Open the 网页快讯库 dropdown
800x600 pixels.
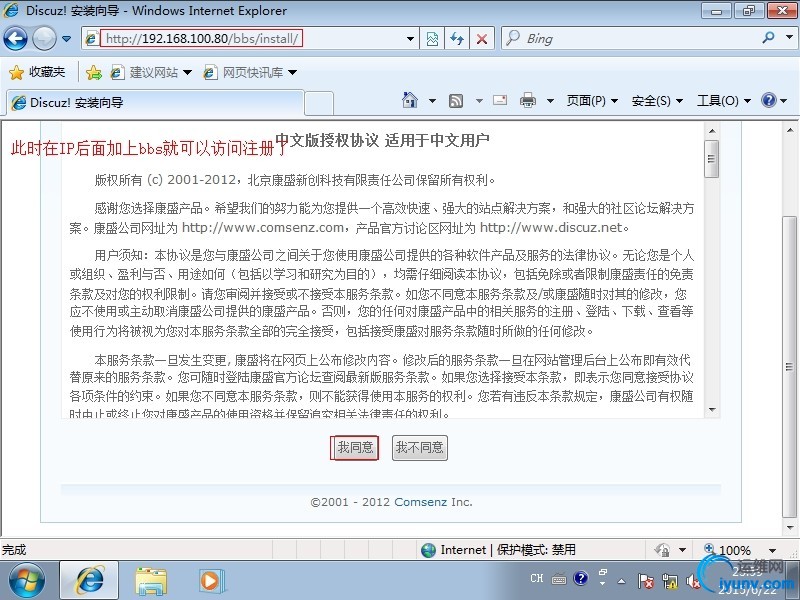click(250, 72)
